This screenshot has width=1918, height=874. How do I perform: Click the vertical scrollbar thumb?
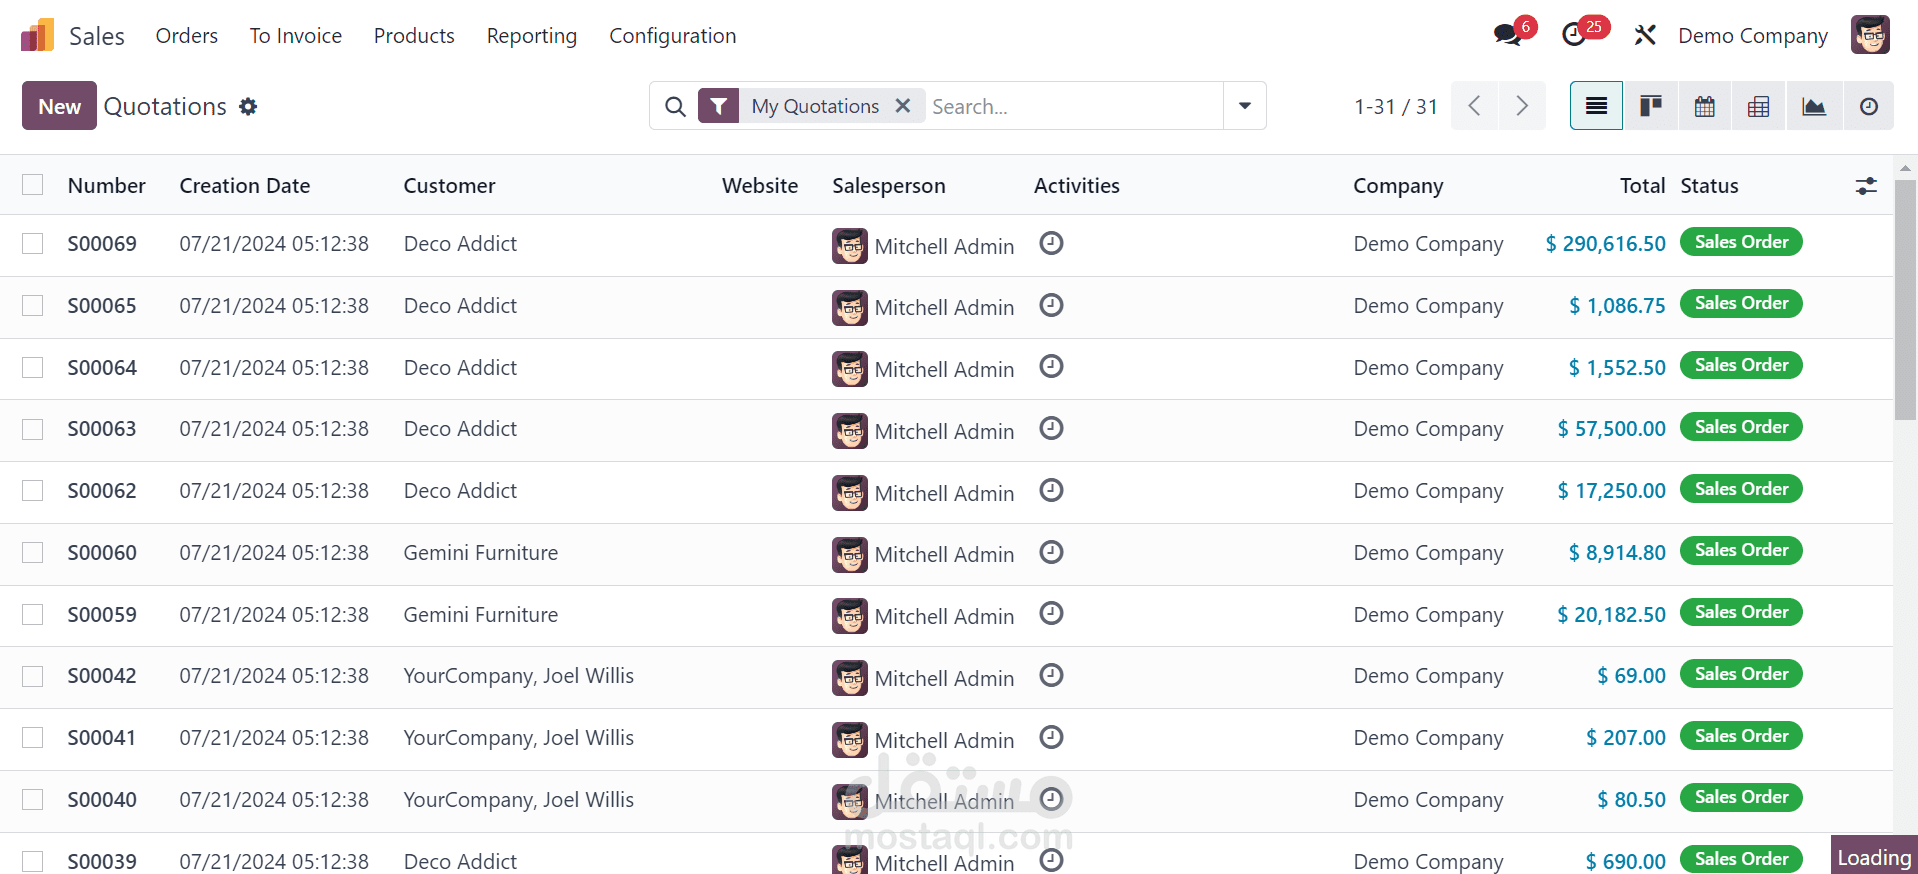point(1905,300)
